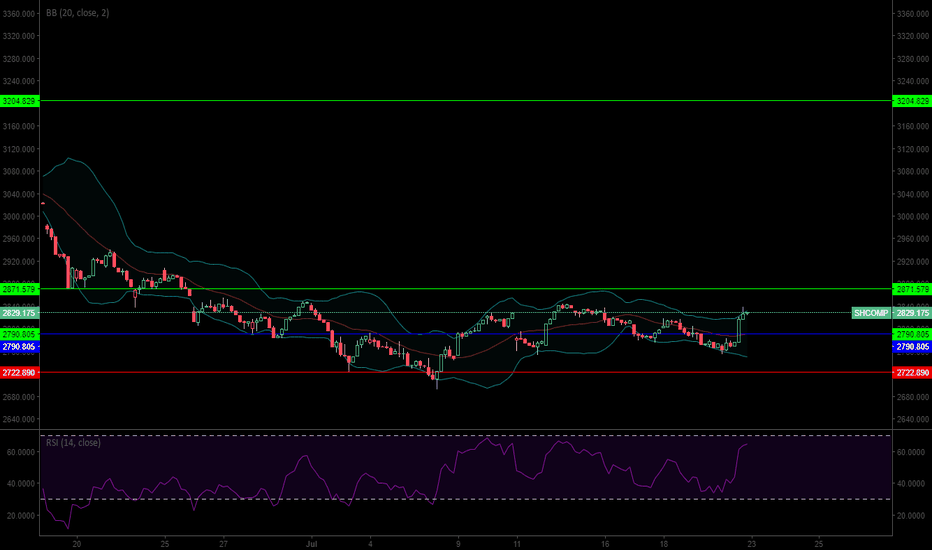This screenshot has height=550, width=932.
Task: Click the 4 date label on time axis
Action: pyautogui.click(x=370, y=543)
